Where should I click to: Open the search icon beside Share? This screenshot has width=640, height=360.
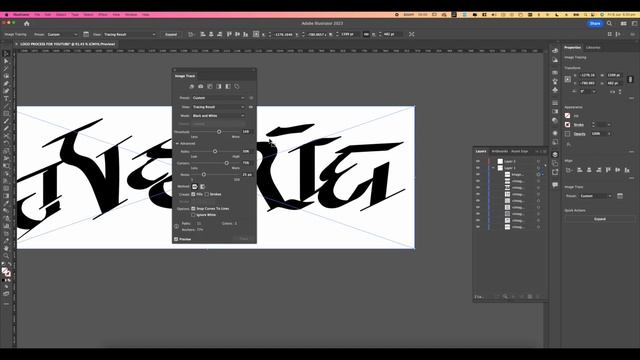tap(609, 24)
